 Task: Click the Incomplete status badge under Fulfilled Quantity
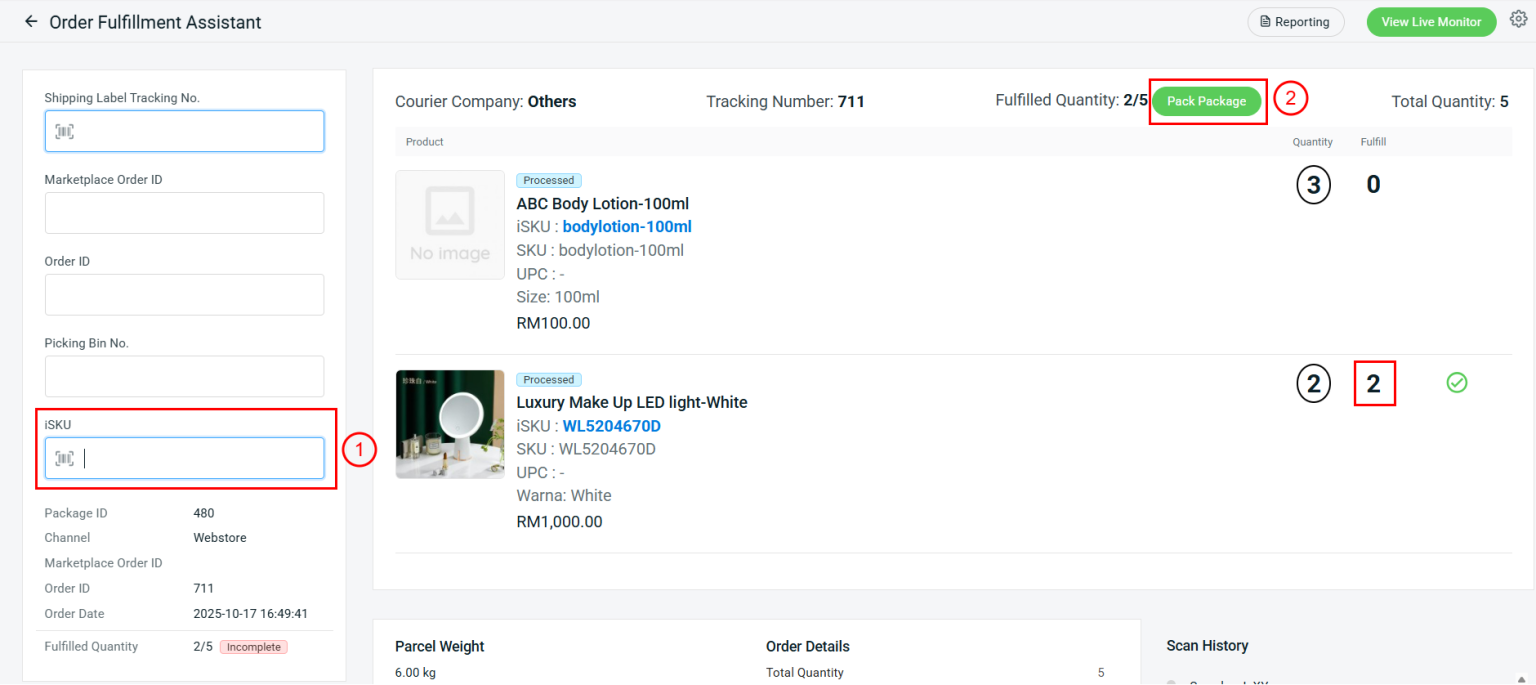(253, 647)
